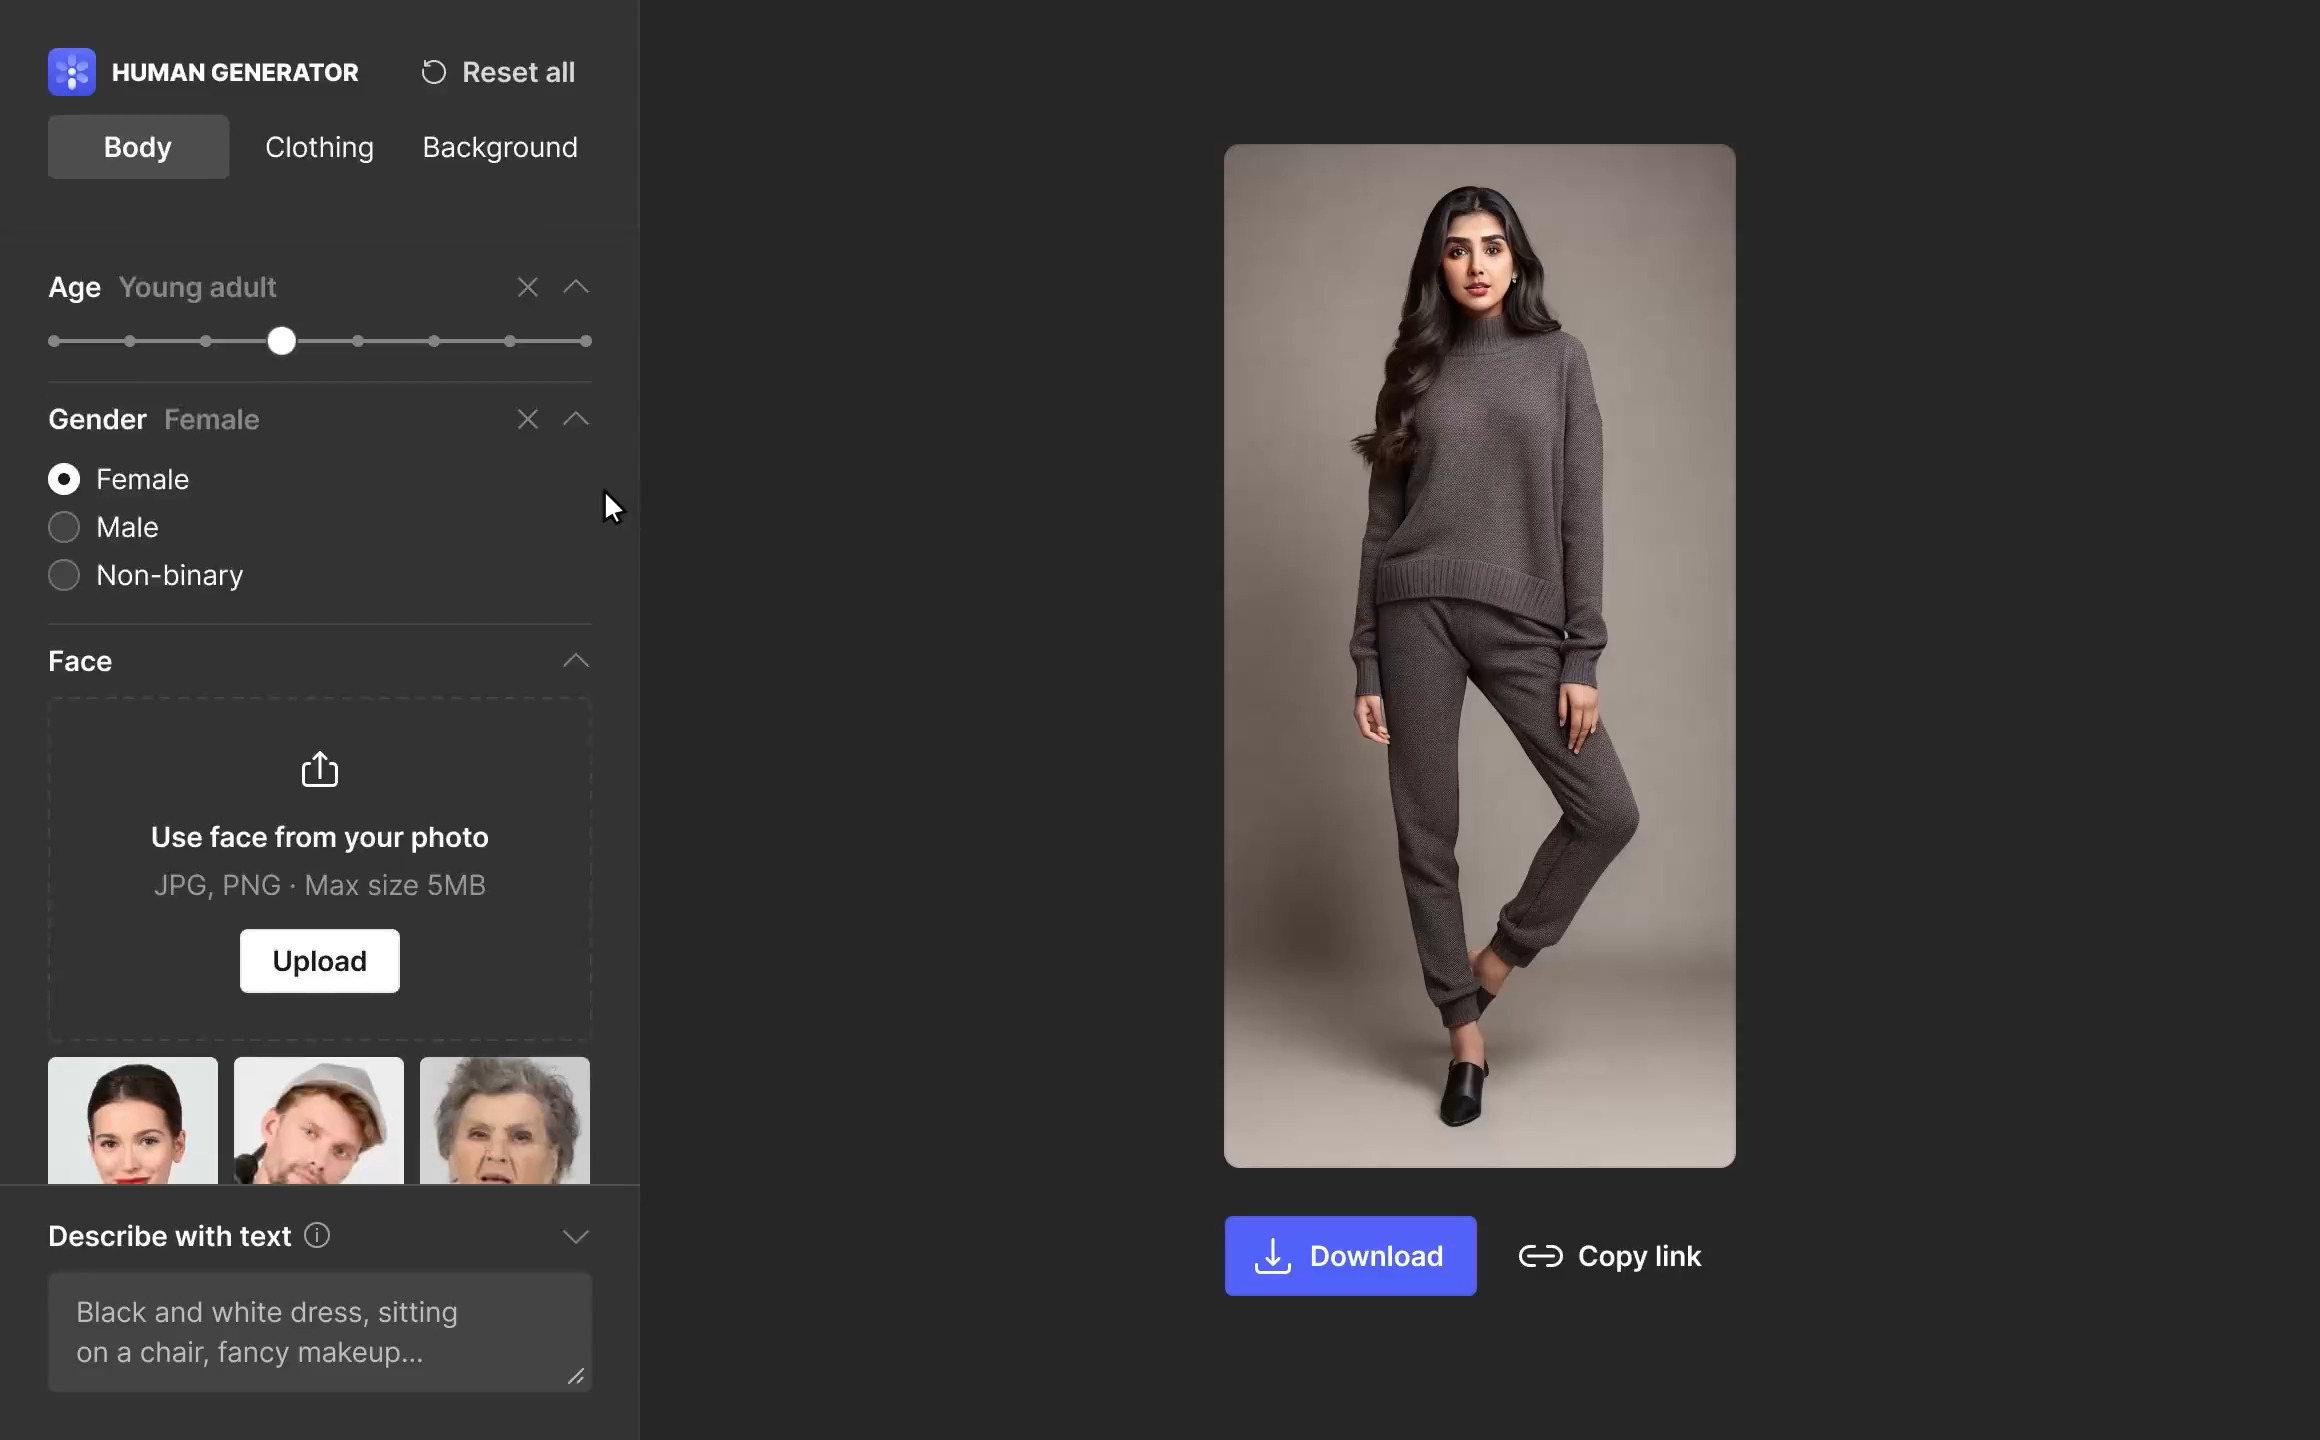Select the Female radio button
The image size is (2320, 1440).
(61, 479)
